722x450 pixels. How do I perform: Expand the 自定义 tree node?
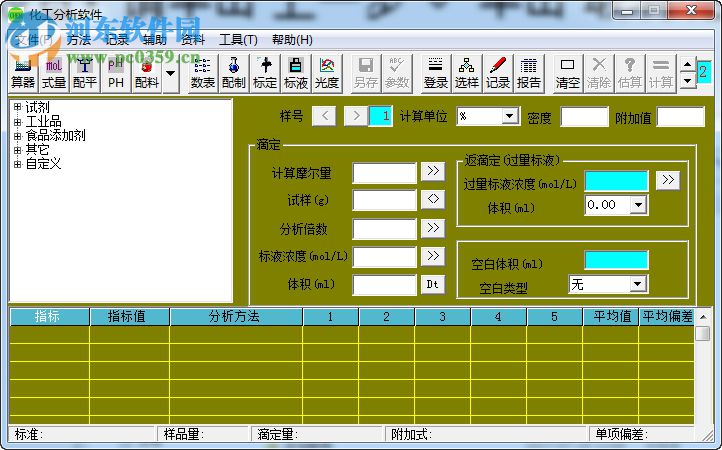pyautogui.click(x=17, y=164)
